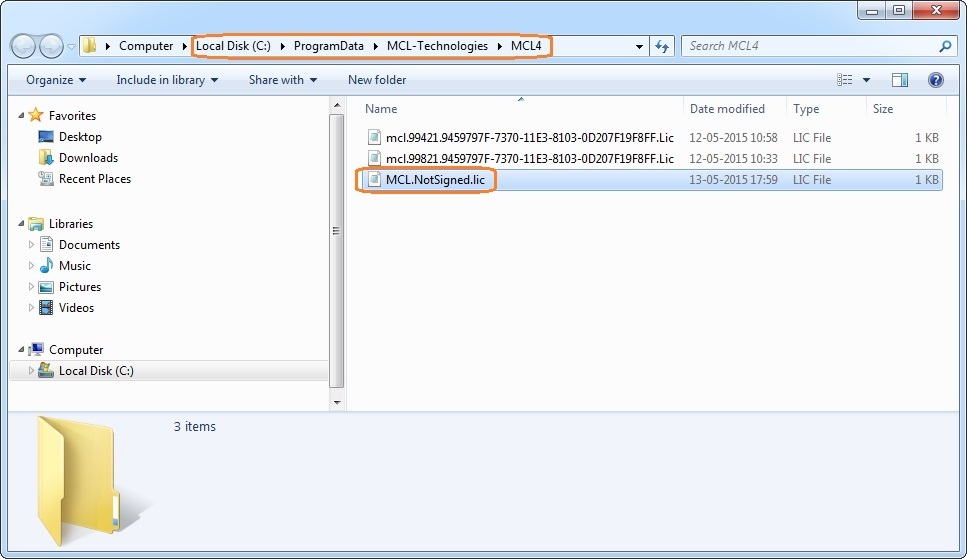Viewport: 967px width, 559px height.
Task: Open the Share with menu
Action: pyautogui.click(x=282, y=80)
